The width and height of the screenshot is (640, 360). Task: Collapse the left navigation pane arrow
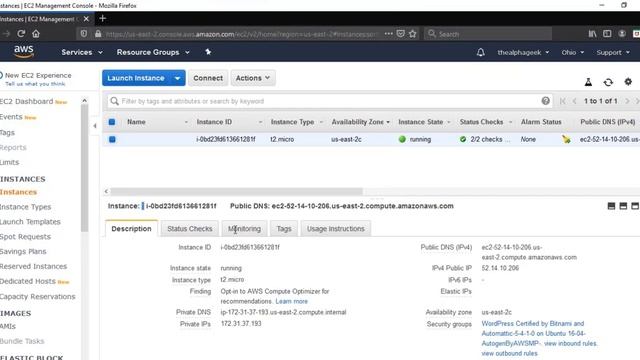click(x=95, y=126)
